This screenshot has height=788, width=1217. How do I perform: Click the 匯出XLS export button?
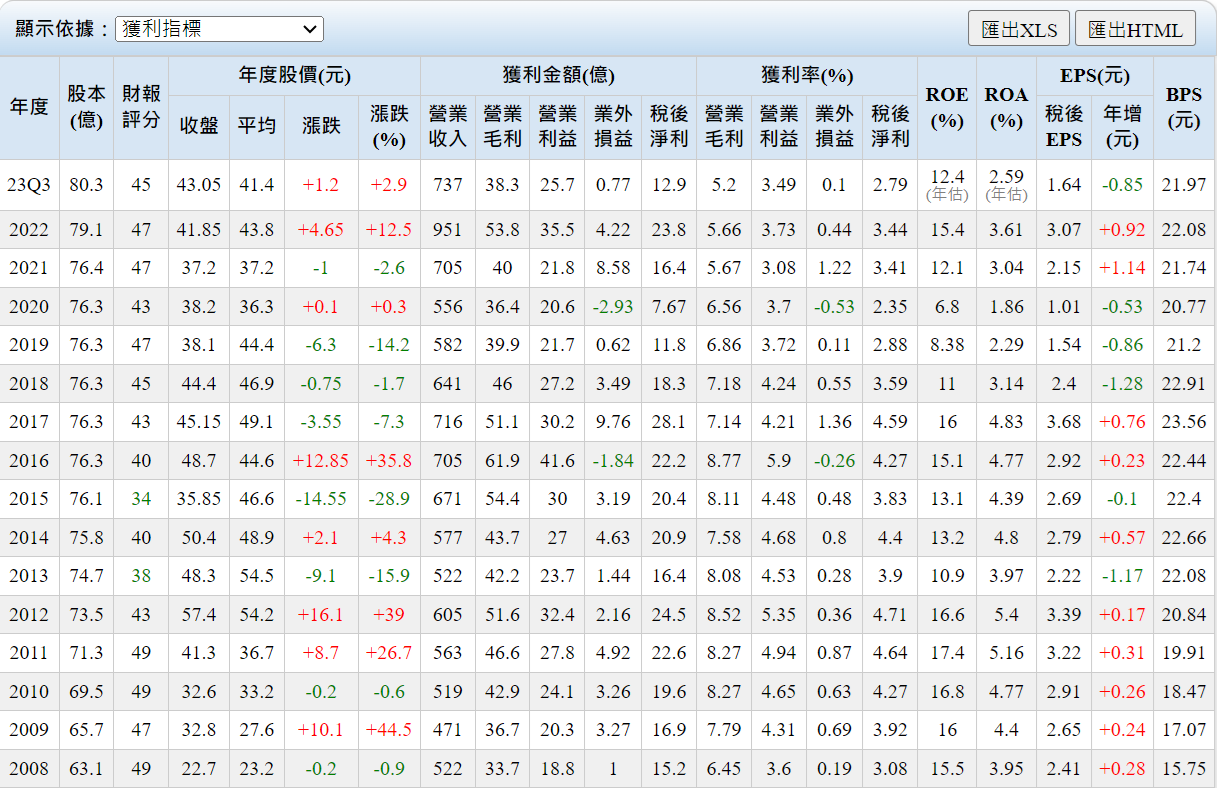1018,30
